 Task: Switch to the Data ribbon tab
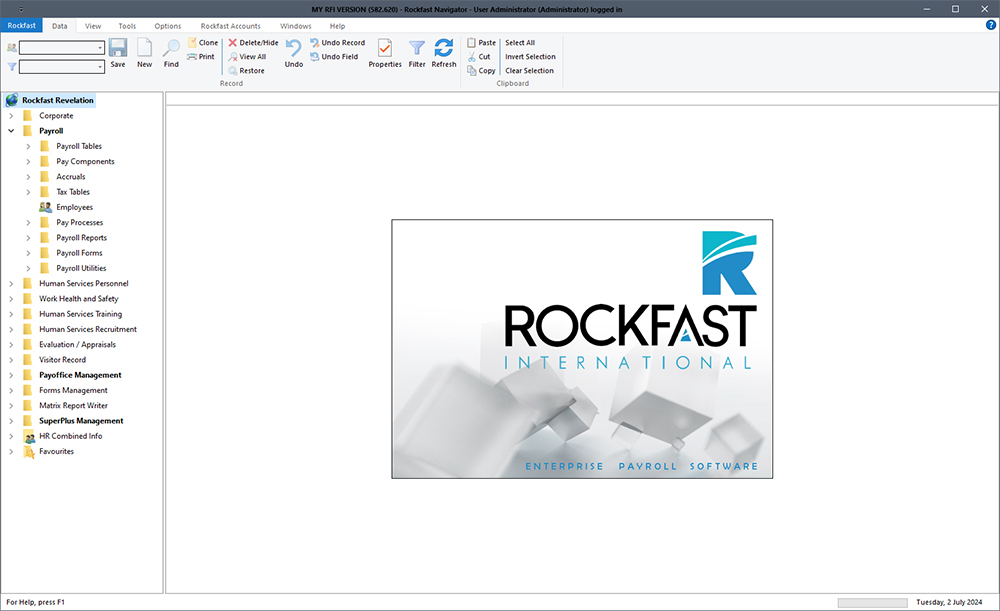59,26
